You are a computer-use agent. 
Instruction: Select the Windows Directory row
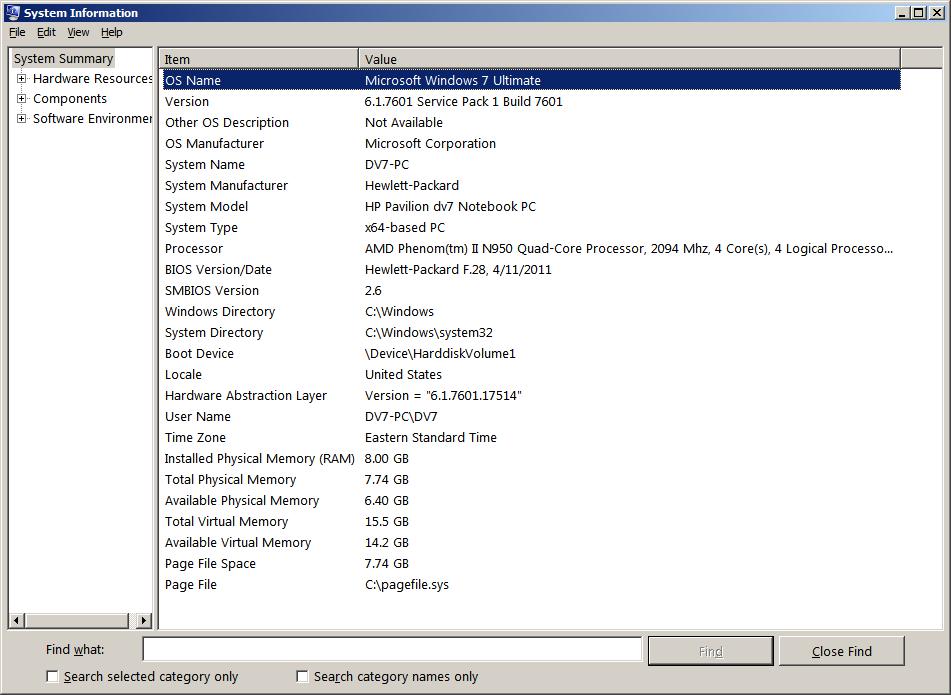pyautogui.click(x=532, y=312)
